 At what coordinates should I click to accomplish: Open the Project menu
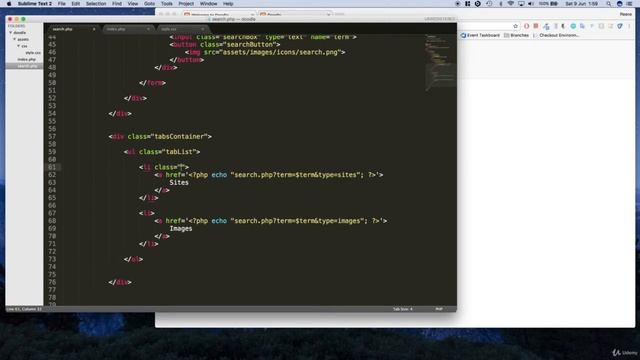coord(186,4)
